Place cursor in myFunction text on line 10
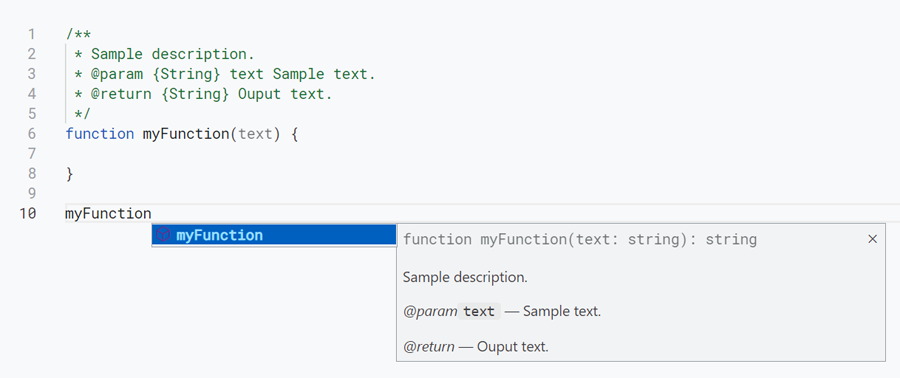Image resolution: width=900 pixels, height=378 pixels. click(x=108, y=213)
